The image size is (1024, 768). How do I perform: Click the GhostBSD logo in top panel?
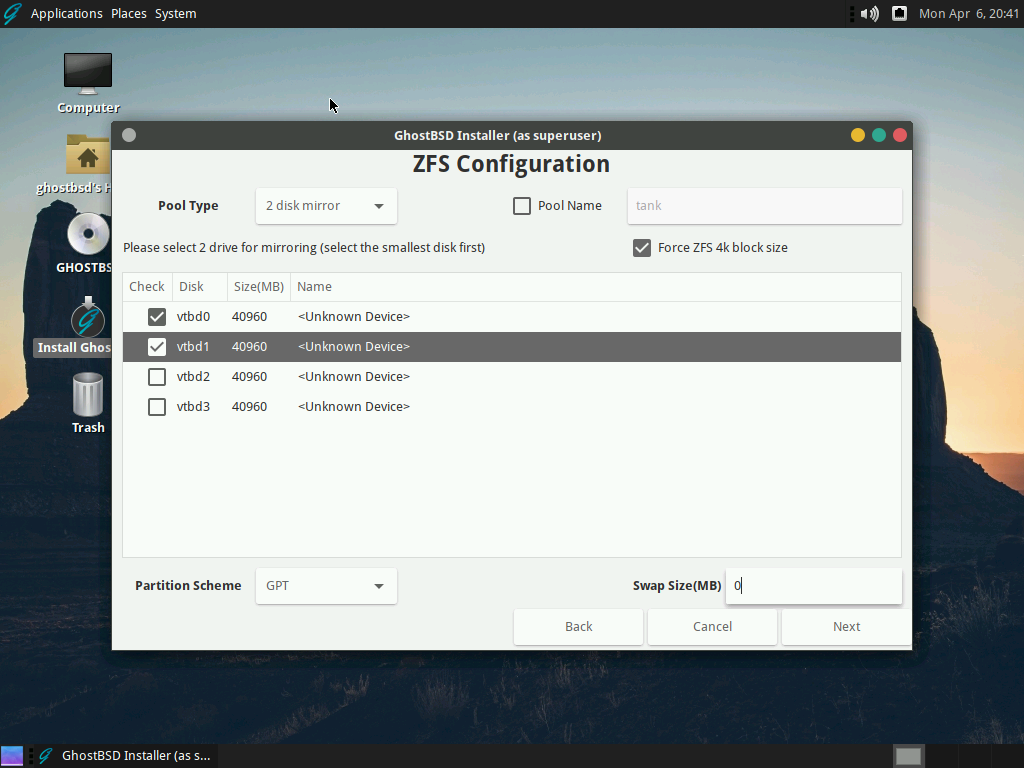(12, 14)
